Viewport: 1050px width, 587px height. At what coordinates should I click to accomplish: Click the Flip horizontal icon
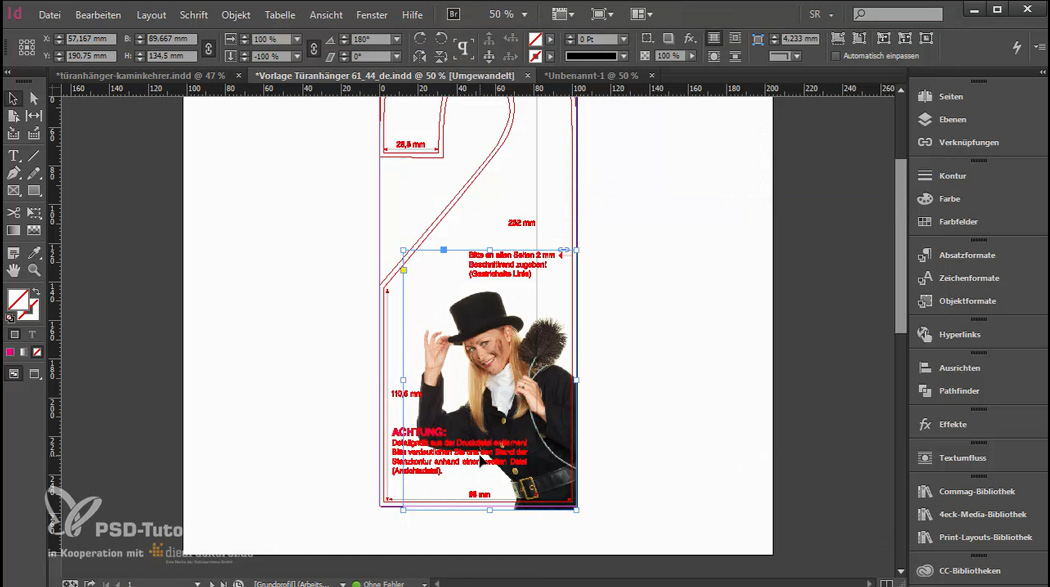tap(420, 56)
